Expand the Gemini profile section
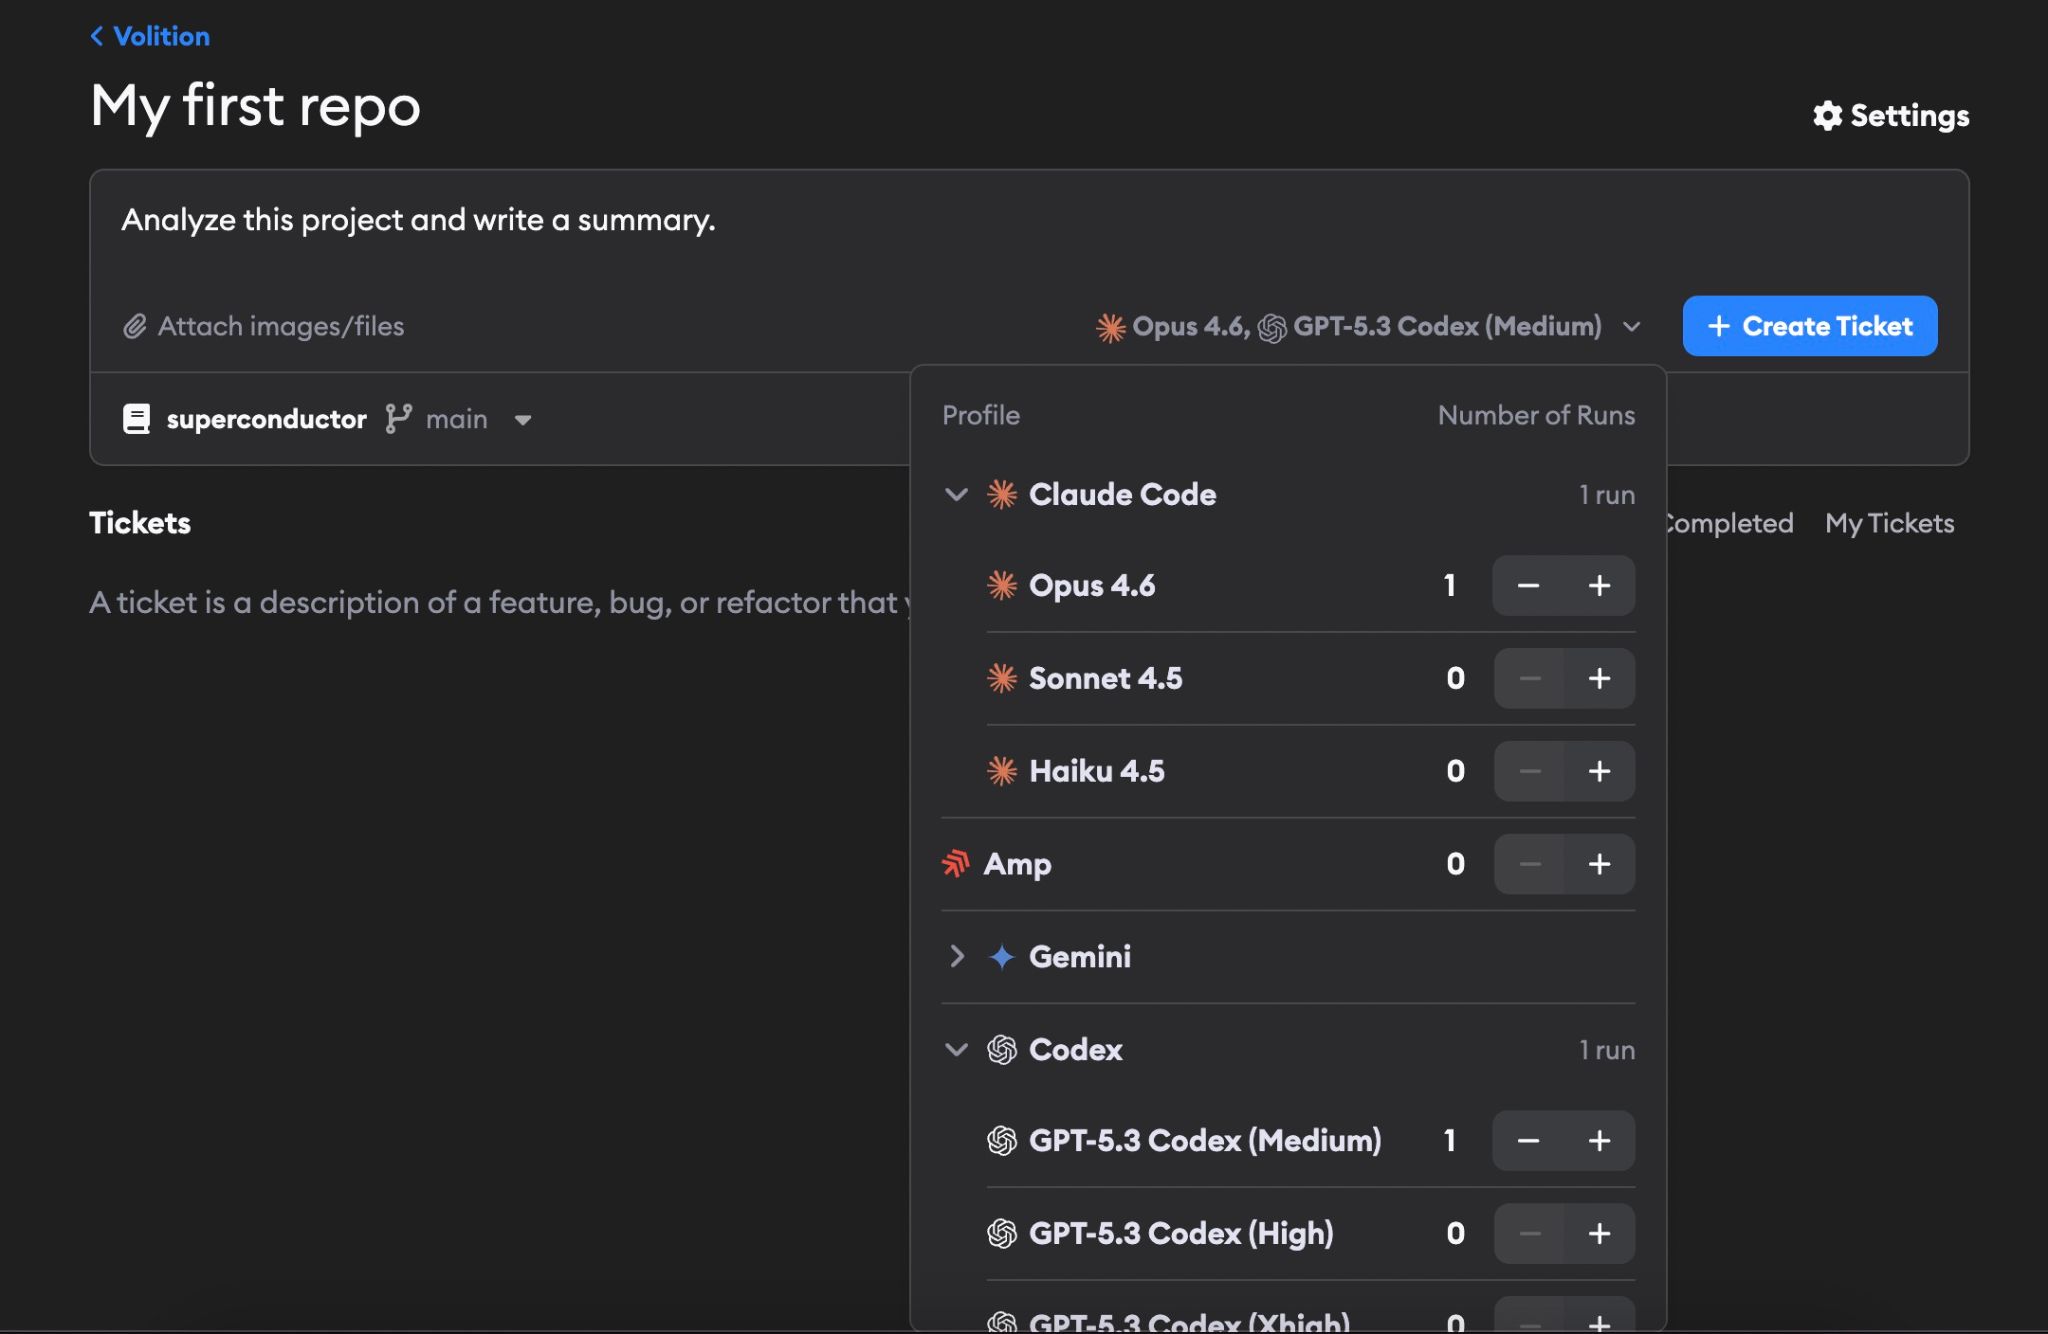Screen dimensions: 2048x1334 [x=957, y=956]
